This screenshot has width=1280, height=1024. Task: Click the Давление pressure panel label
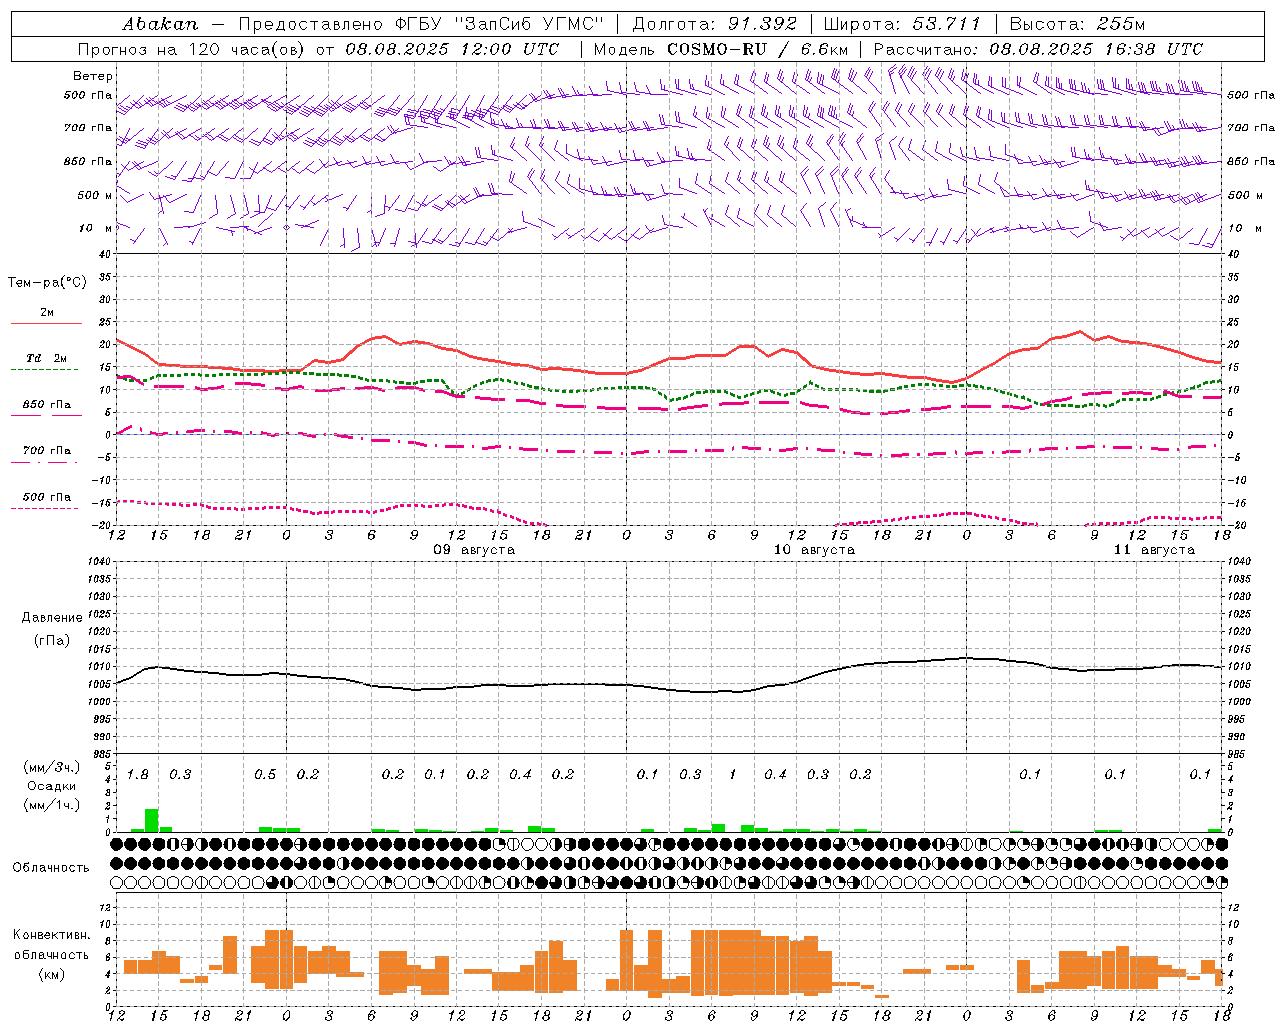coord(52,618)
